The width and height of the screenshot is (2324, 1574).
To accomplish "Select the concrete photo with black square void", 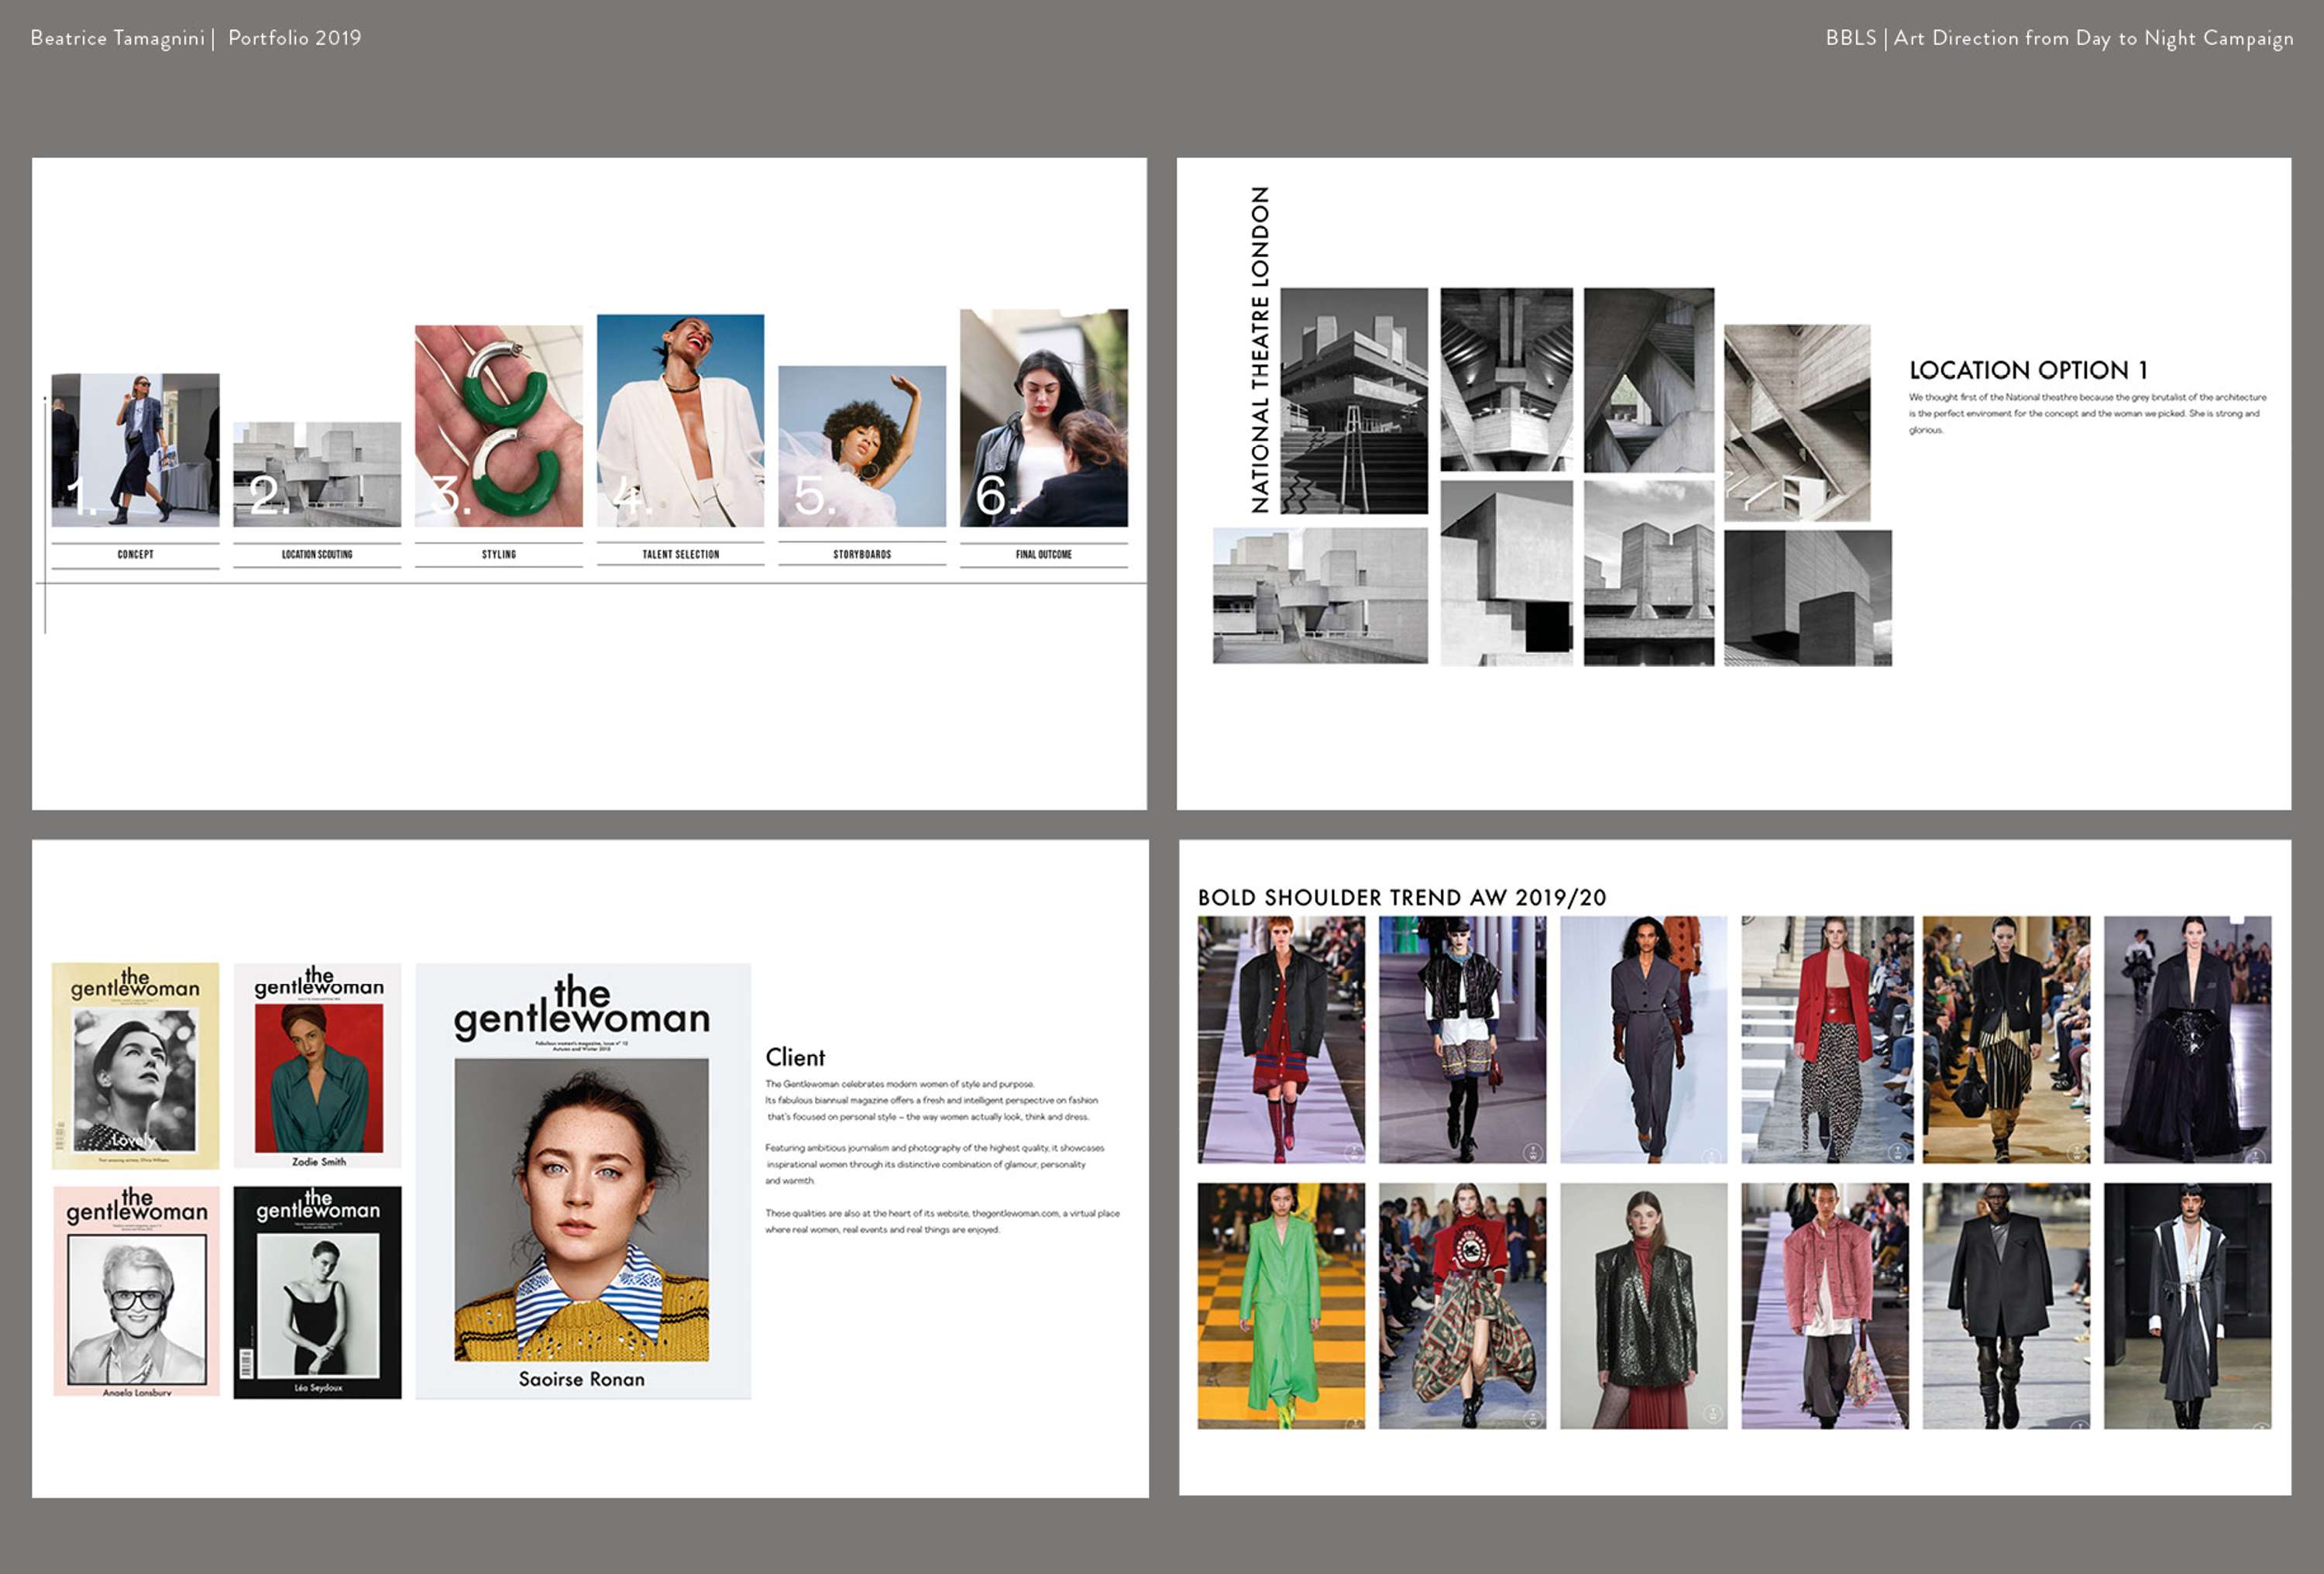I will pyautogui.click(x=1506, y=573).
